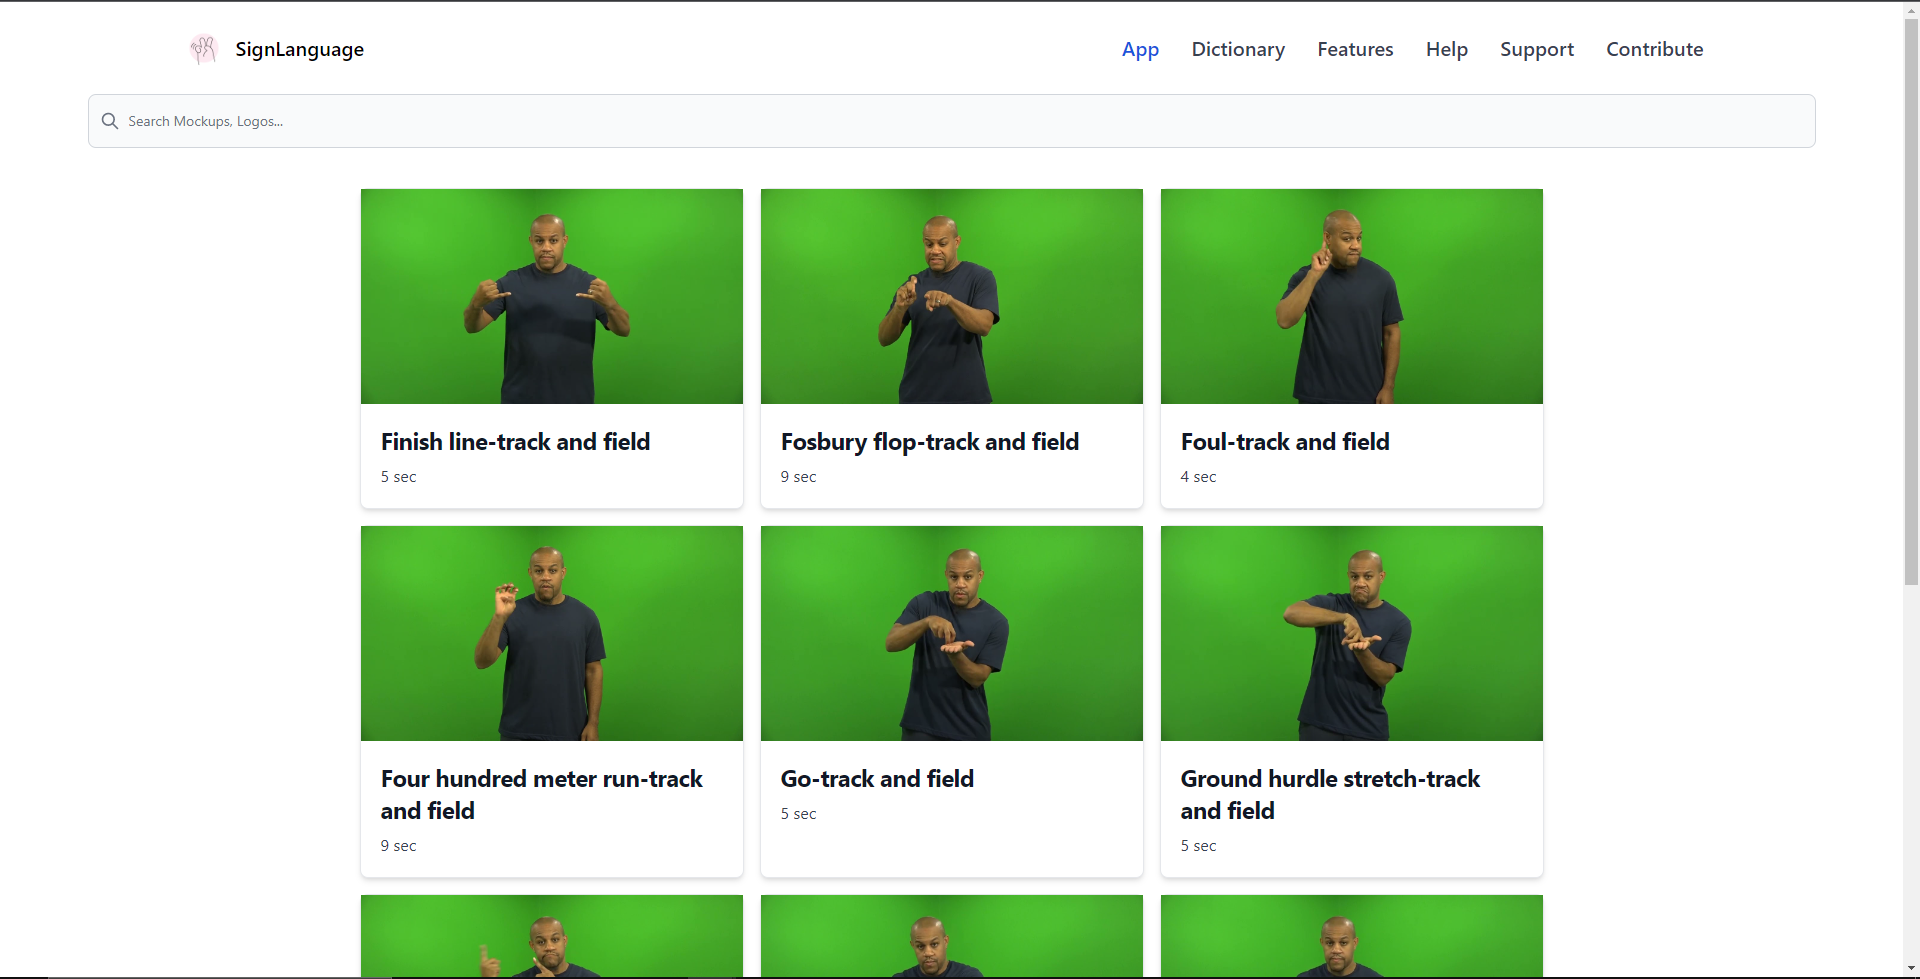The height and width of the screenshot is (979, 1920).
Task: Open the Foul-track and field video thumbnail
Action: click(1352, 296)
